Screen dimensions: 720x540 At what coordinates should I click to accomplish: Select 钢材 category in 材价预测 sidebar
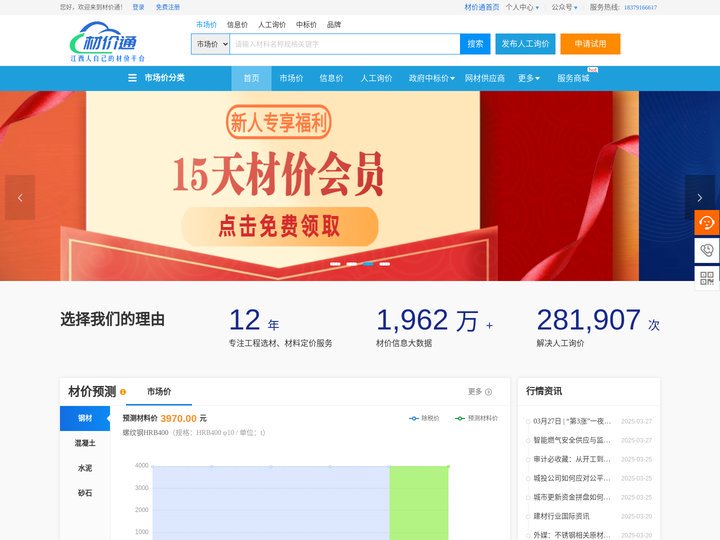point(85,418)
